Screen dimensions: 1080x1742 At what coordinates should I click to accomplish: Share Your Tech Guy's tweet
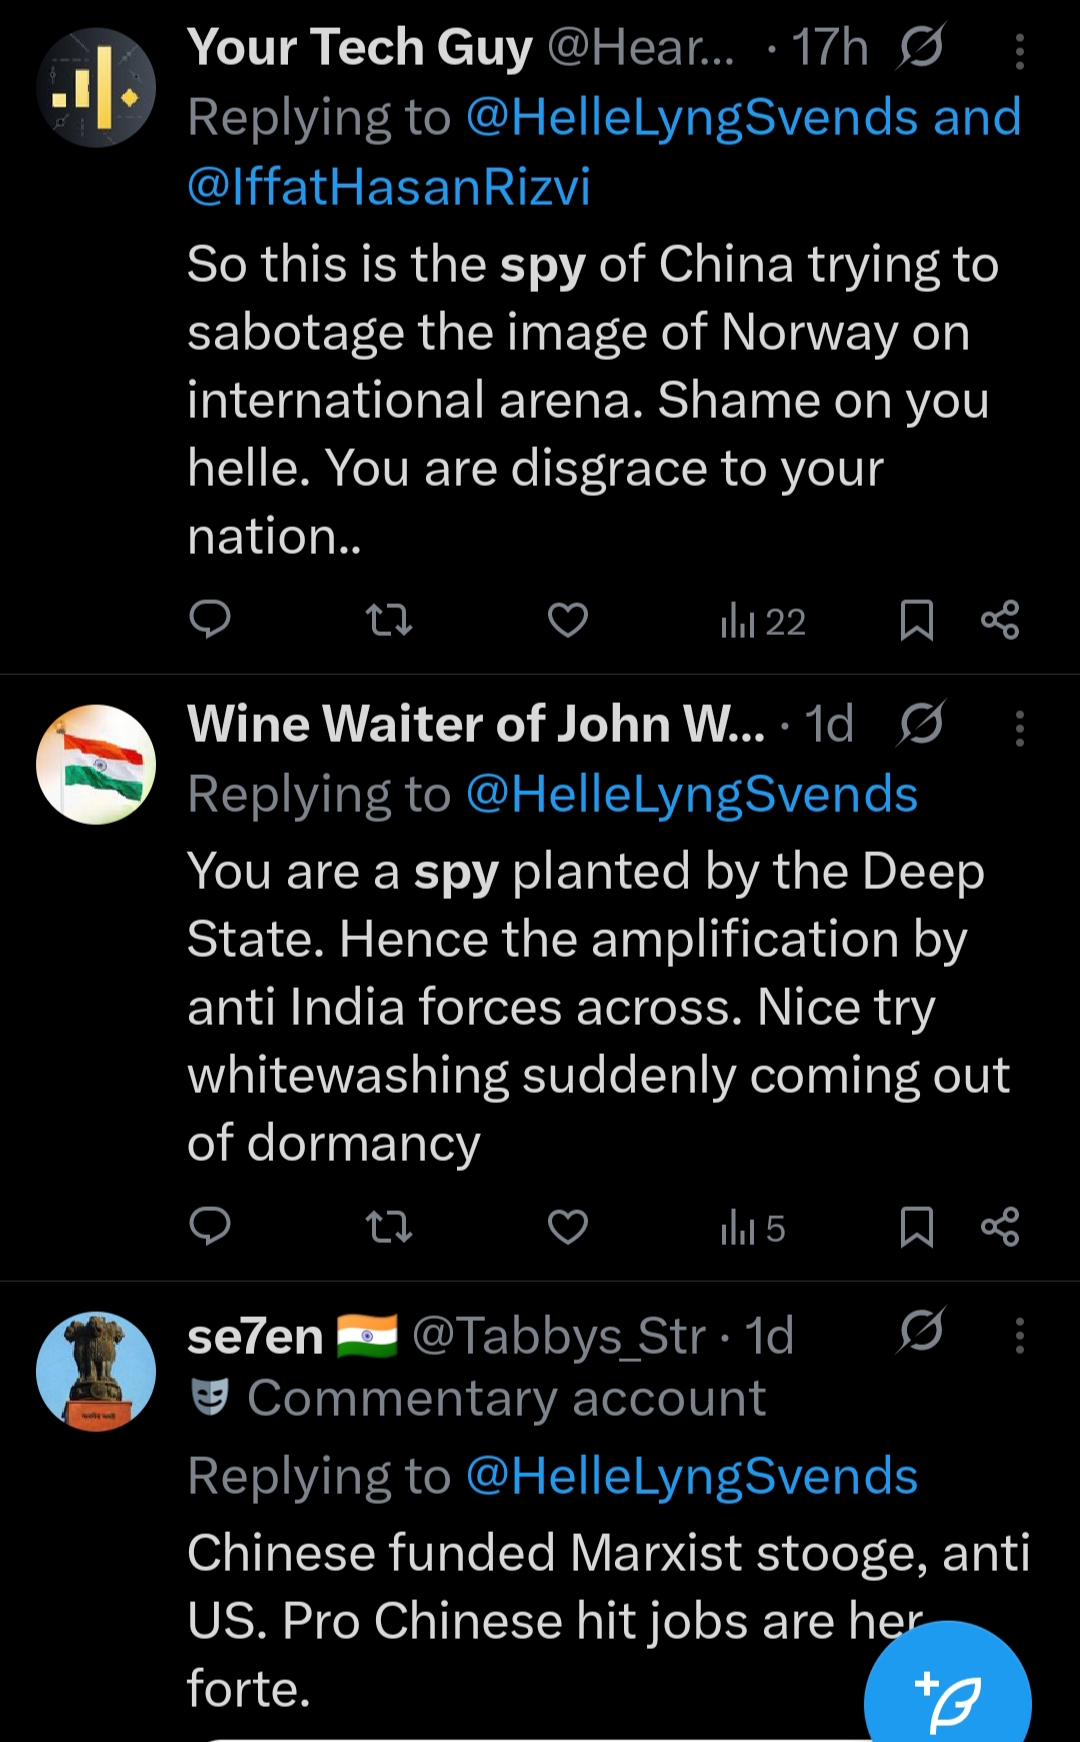coord(1000,620)
